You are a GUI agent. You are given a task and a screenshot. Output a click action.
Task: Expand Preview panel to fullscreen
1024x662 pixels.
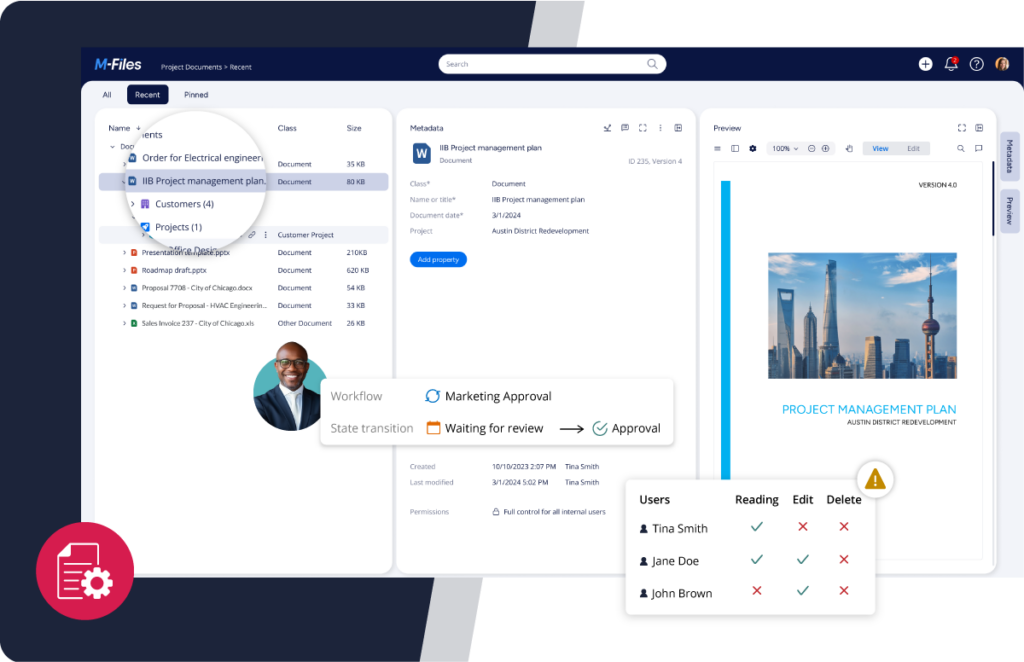(961, 128)
